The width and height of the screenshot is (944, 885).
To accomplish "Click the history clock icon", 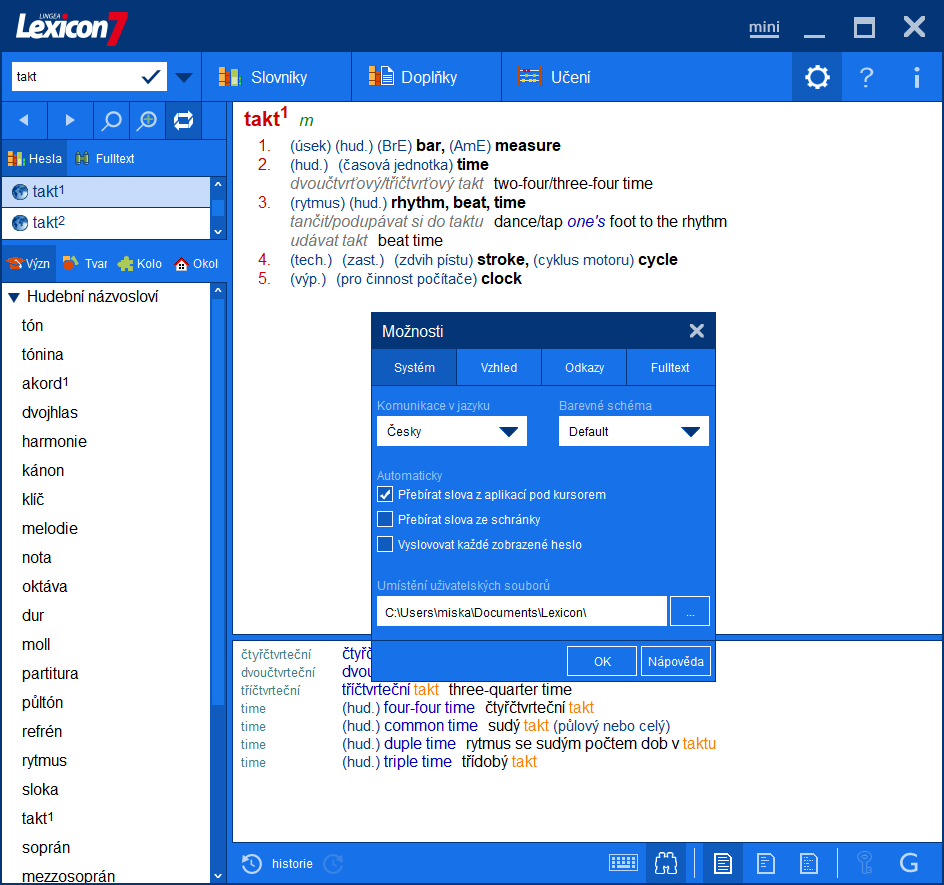I will [x=252, y=864].
